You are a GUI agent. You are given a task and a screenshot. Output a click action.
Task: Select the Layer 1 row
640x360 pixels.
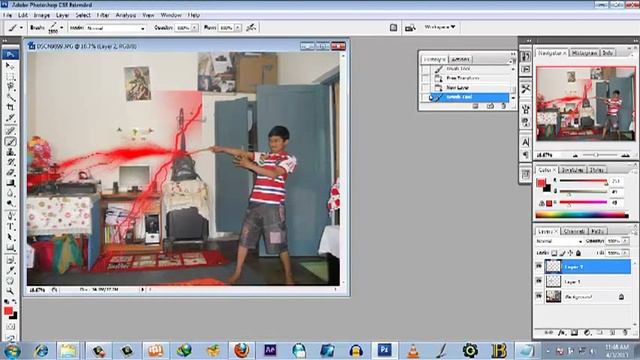point(582,281)
